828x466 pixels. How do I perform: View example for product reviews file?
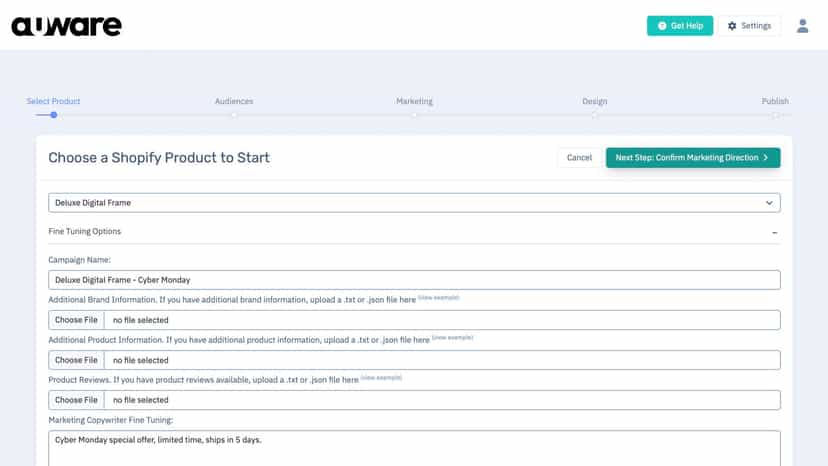pos(381,377)
